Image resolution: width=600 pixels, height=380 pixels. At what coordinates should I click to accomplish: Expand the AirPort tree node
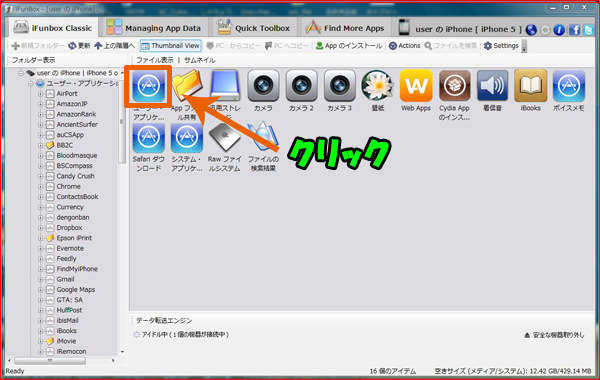pyautogui.click(x=40, y=94)
